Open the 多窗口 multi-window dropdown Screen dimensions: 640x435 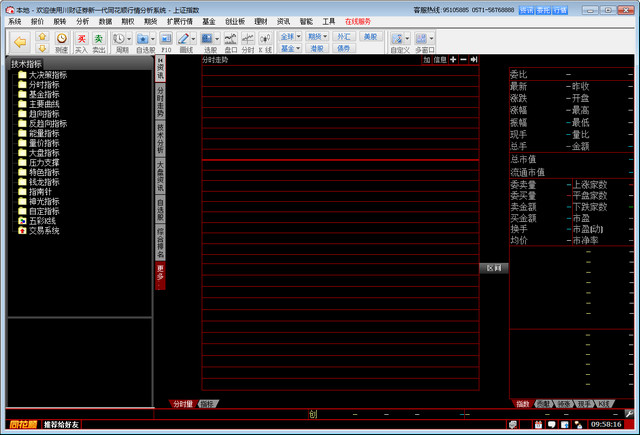[424, 42]
